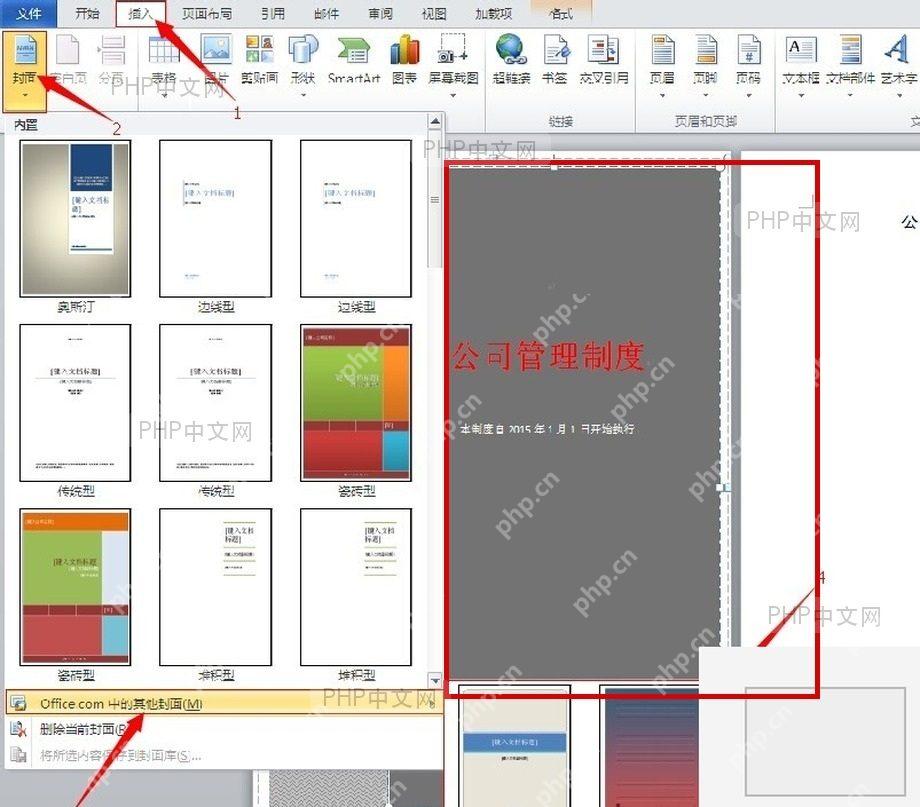The image size is (920, 807).
Task: Insert a picture using 图片
Action: 217,60
